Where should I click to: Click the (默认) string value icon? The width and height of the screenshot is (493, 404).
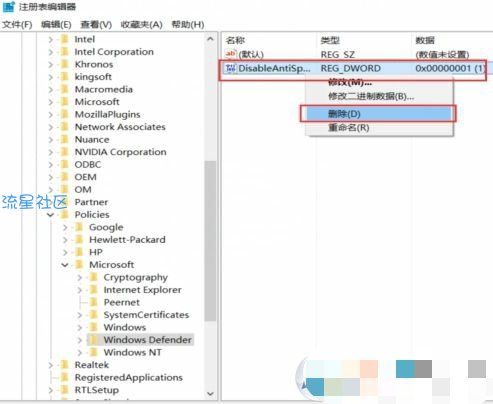[x=231, y=54]
